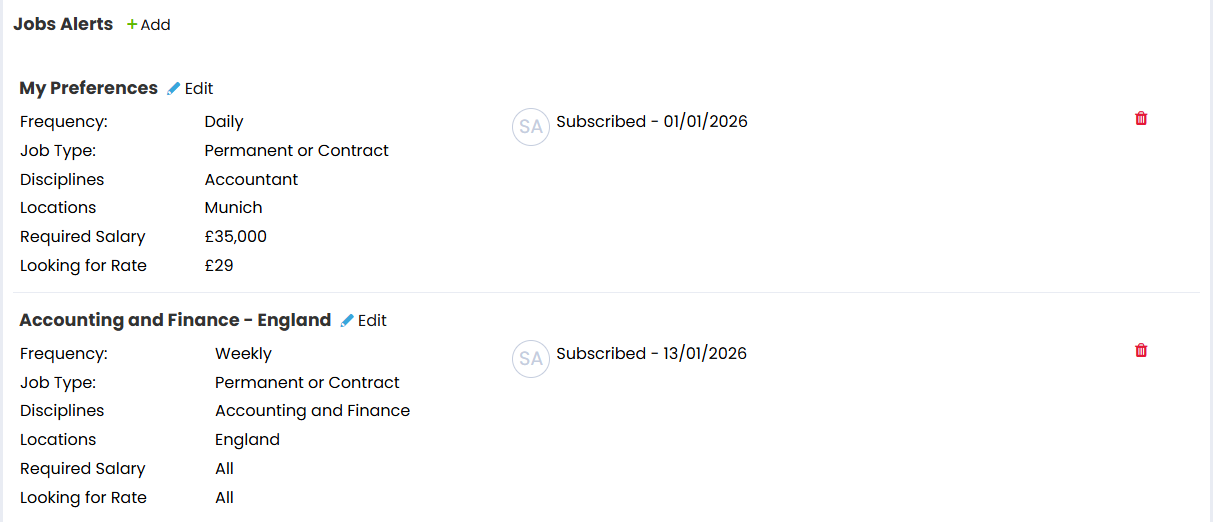Open the Edit link for My Preferences
The image size is (1213, 522).
point(199,88)
